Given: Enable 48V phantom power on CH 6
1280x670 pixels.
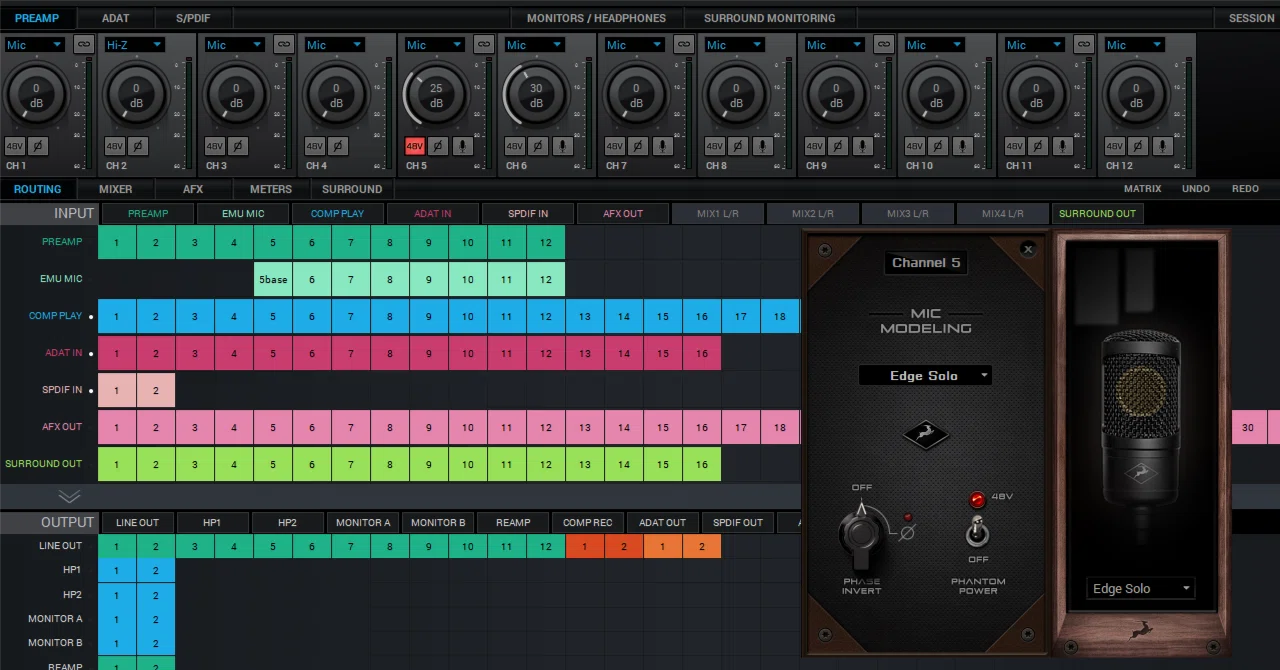Looking at the screenshot, I should tap(515, 146).
